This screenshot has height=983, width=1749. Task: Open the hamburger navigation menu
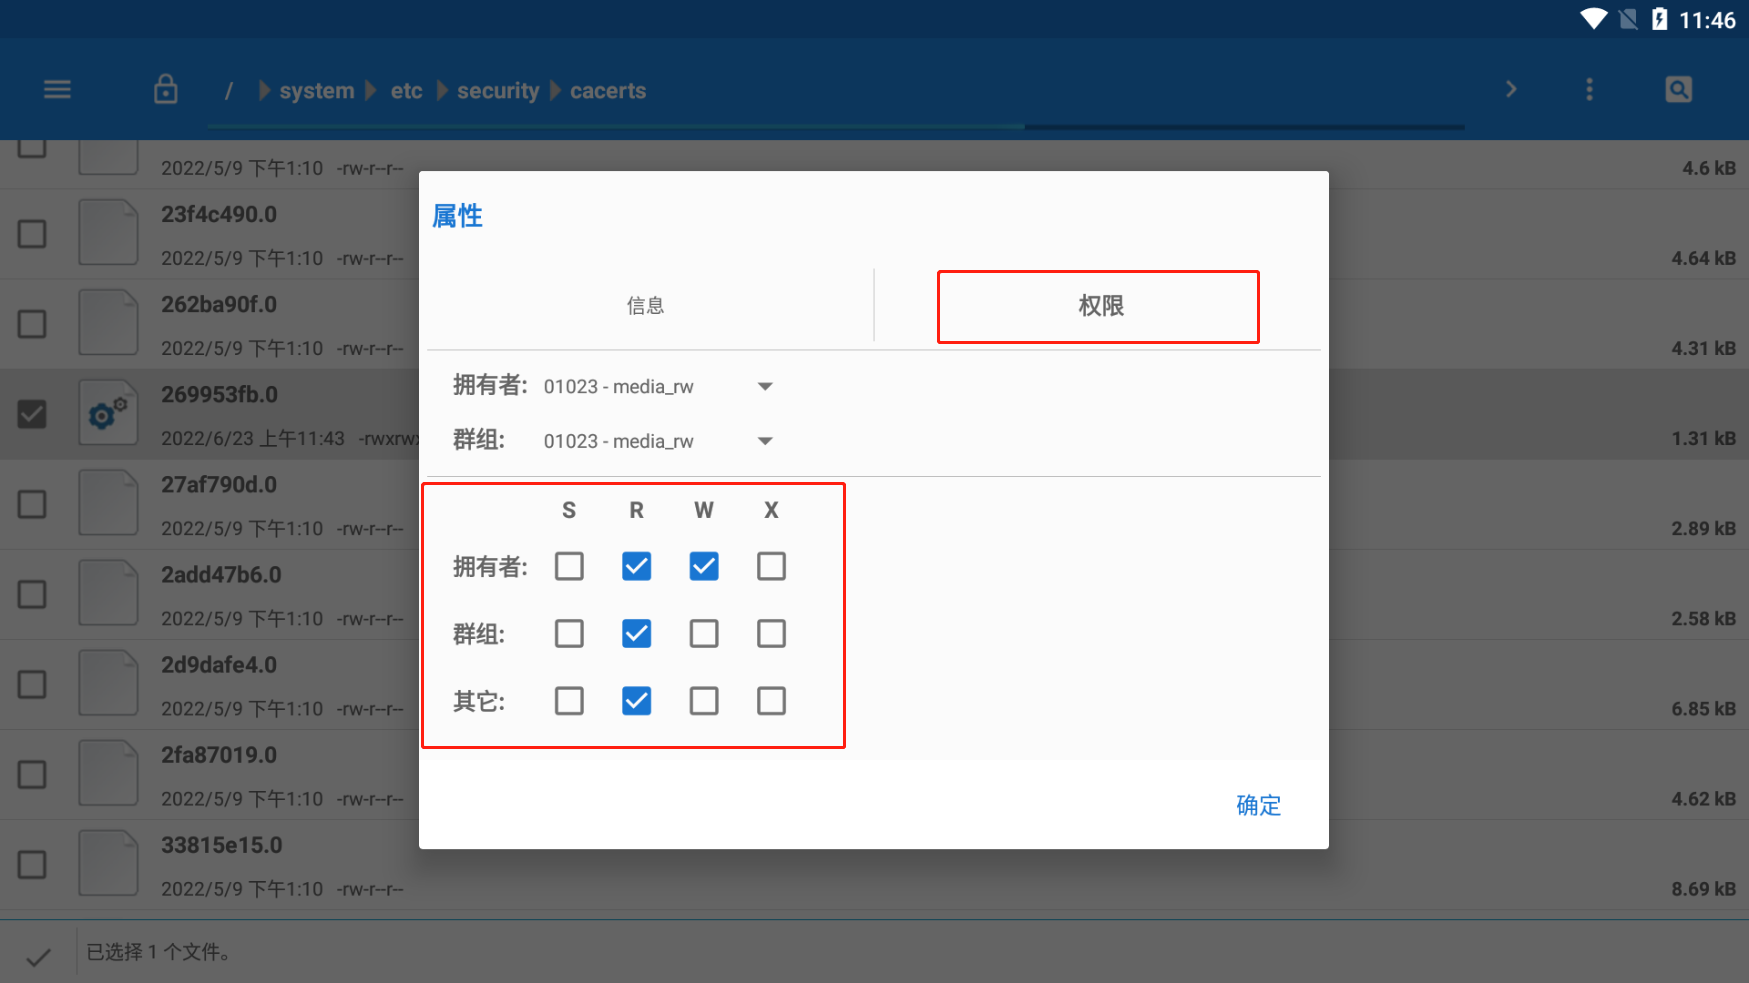point(57,90)
